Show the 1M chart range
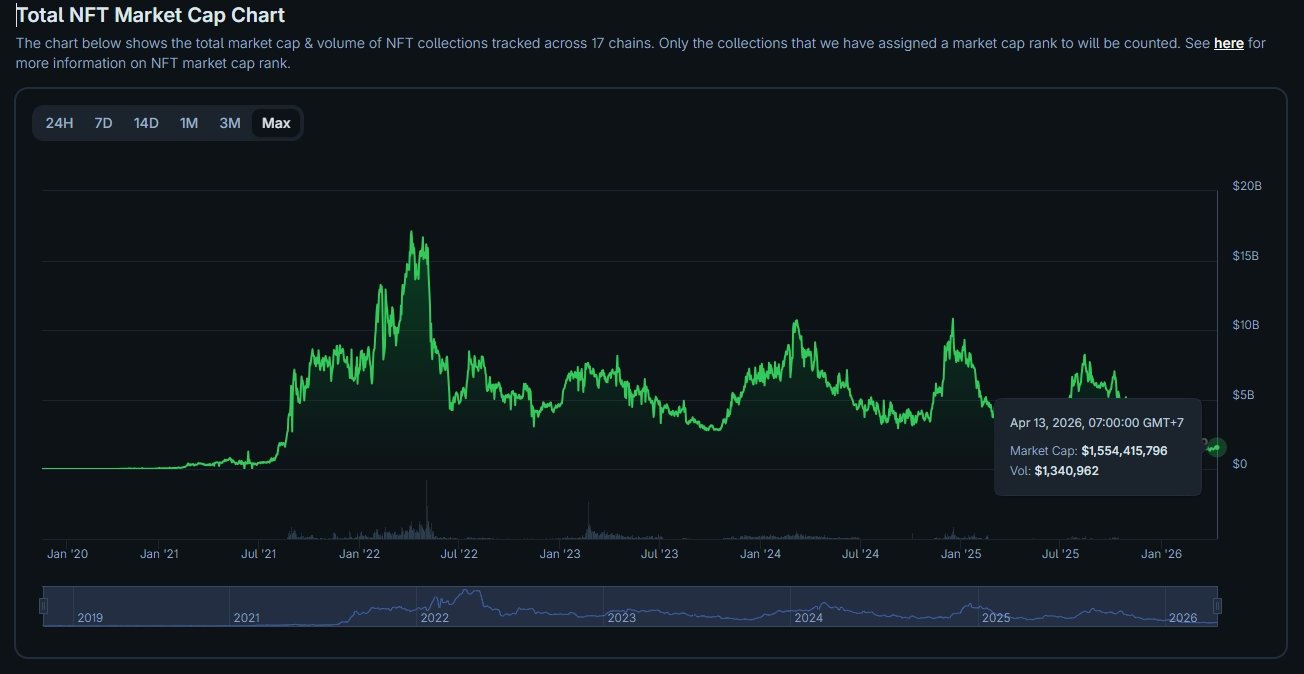This screenshot has height=674, width=1304. coord(189,123)
